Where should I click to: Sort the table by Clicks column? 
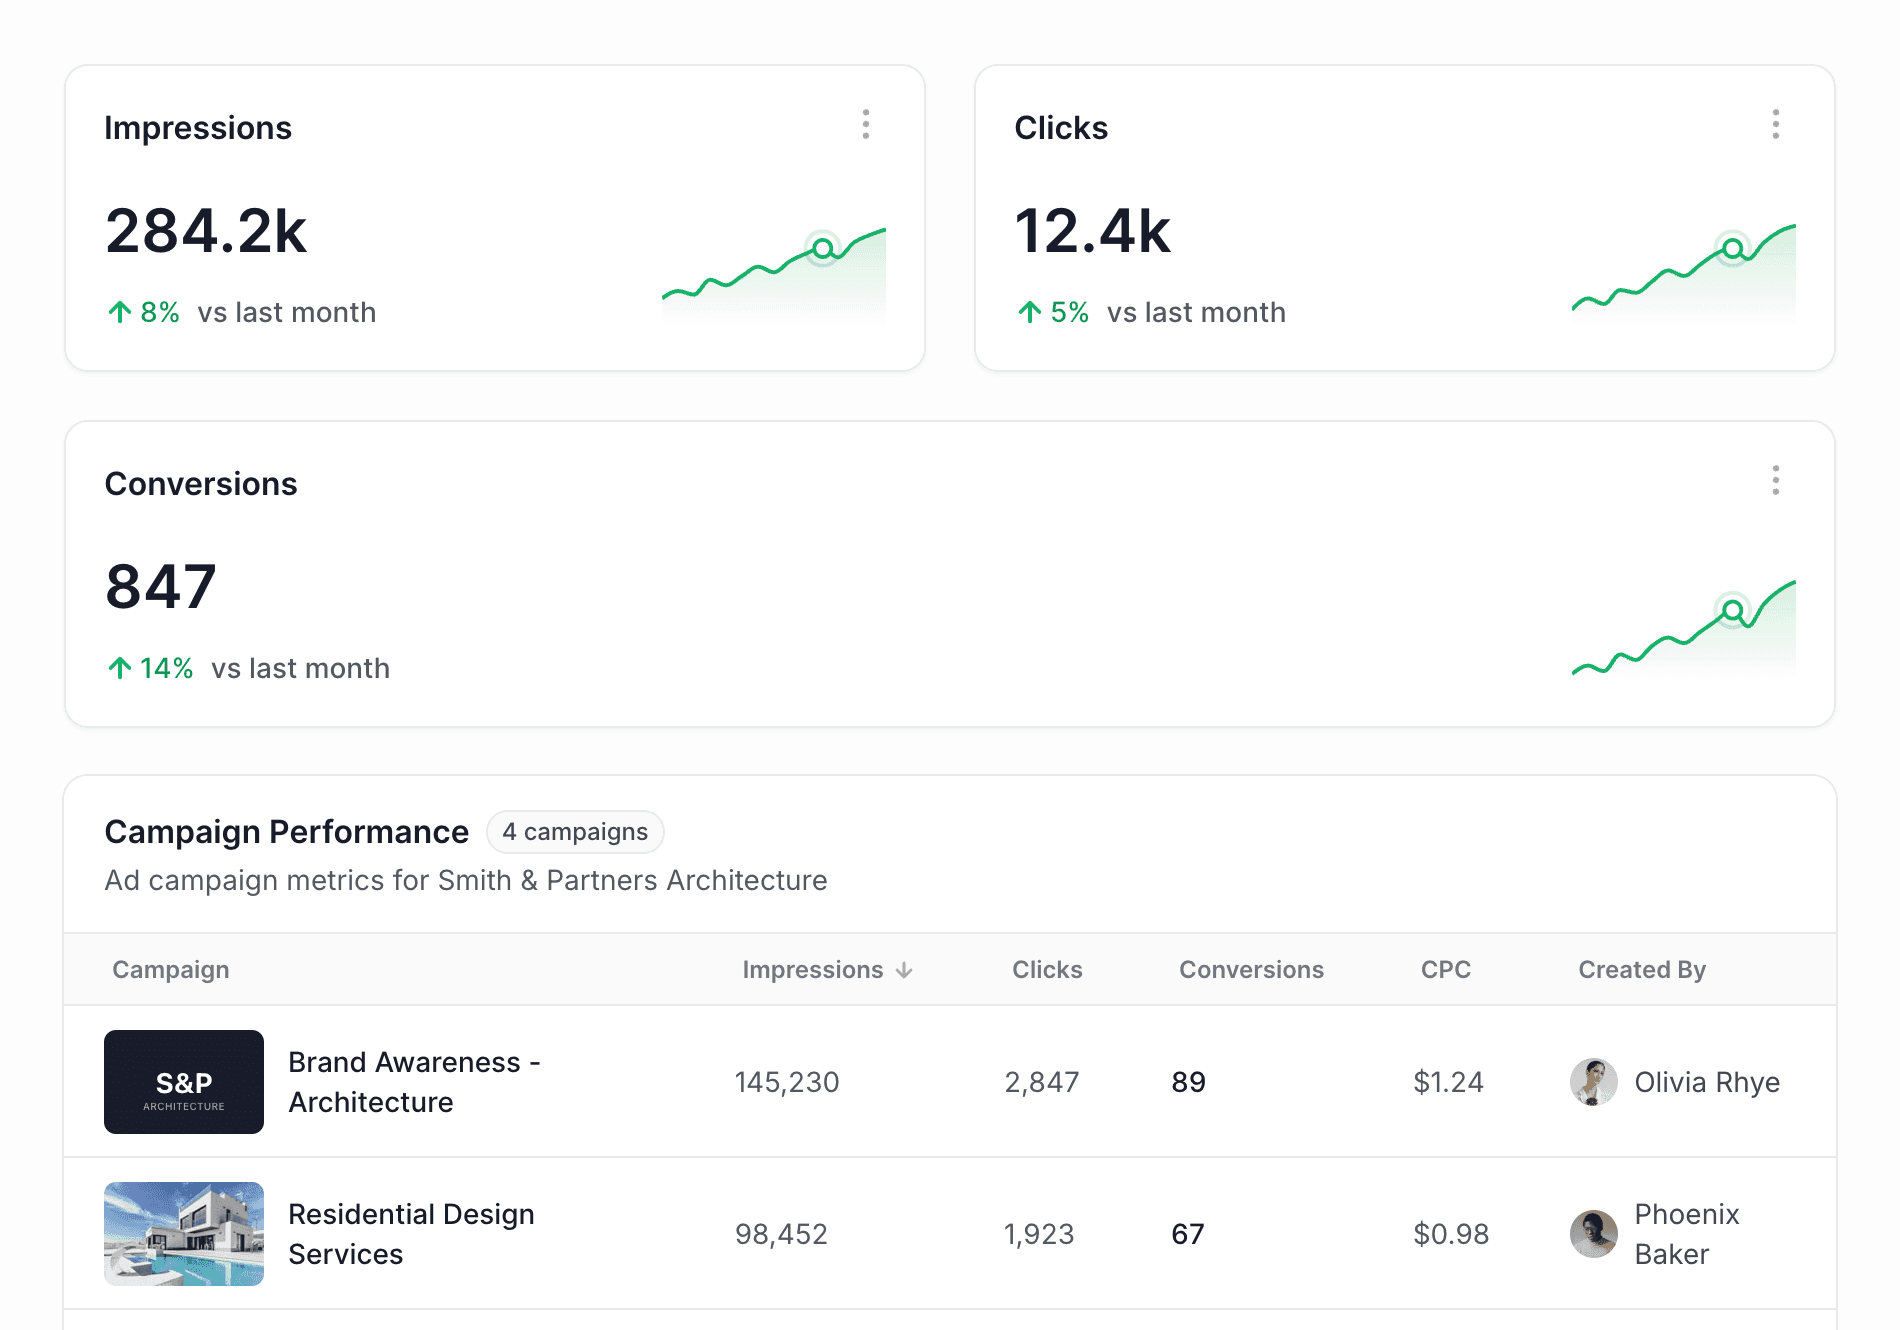(1047, 969)
